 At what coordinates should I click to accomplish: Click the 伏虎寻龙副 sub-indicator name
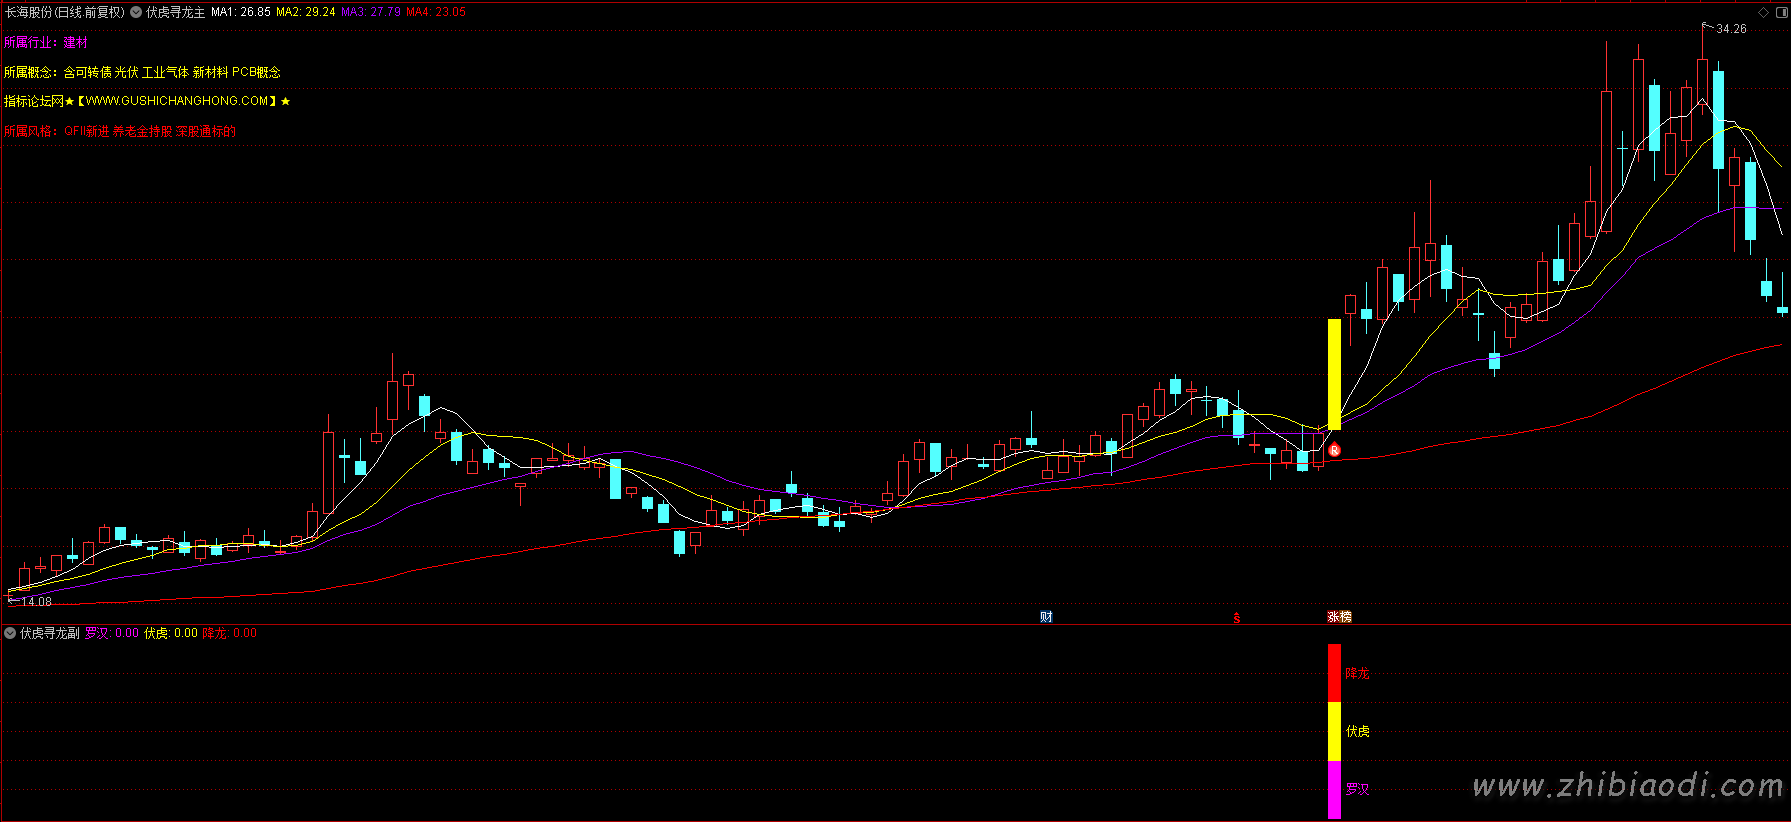pyautogui.click(x=49, y=633)
